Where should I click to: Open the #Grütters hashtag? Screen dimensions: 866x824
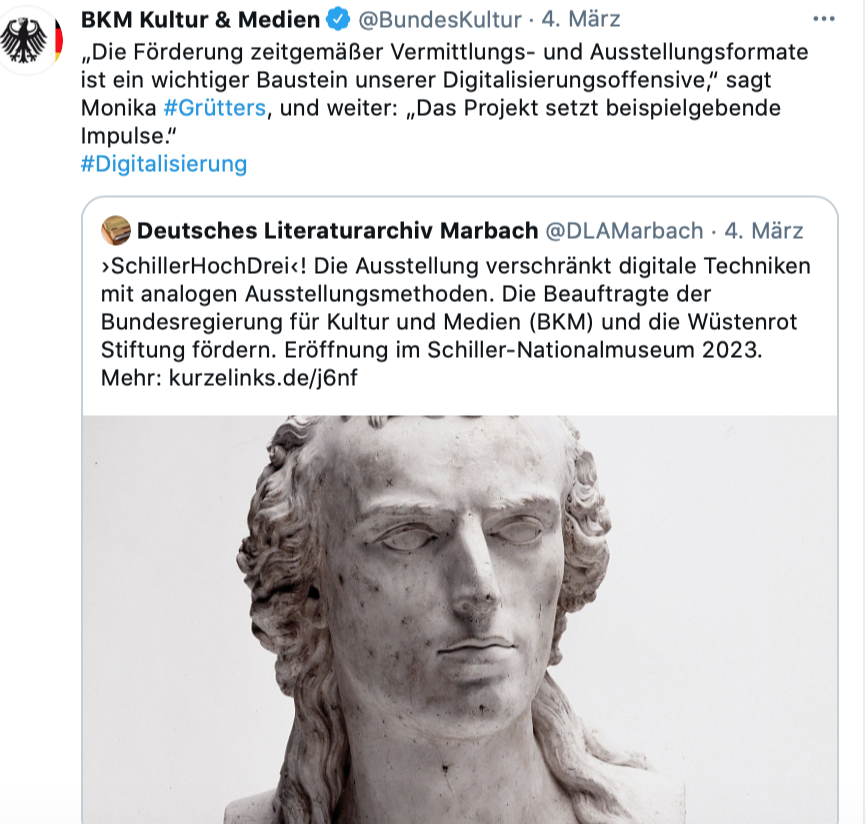[215, 108]
